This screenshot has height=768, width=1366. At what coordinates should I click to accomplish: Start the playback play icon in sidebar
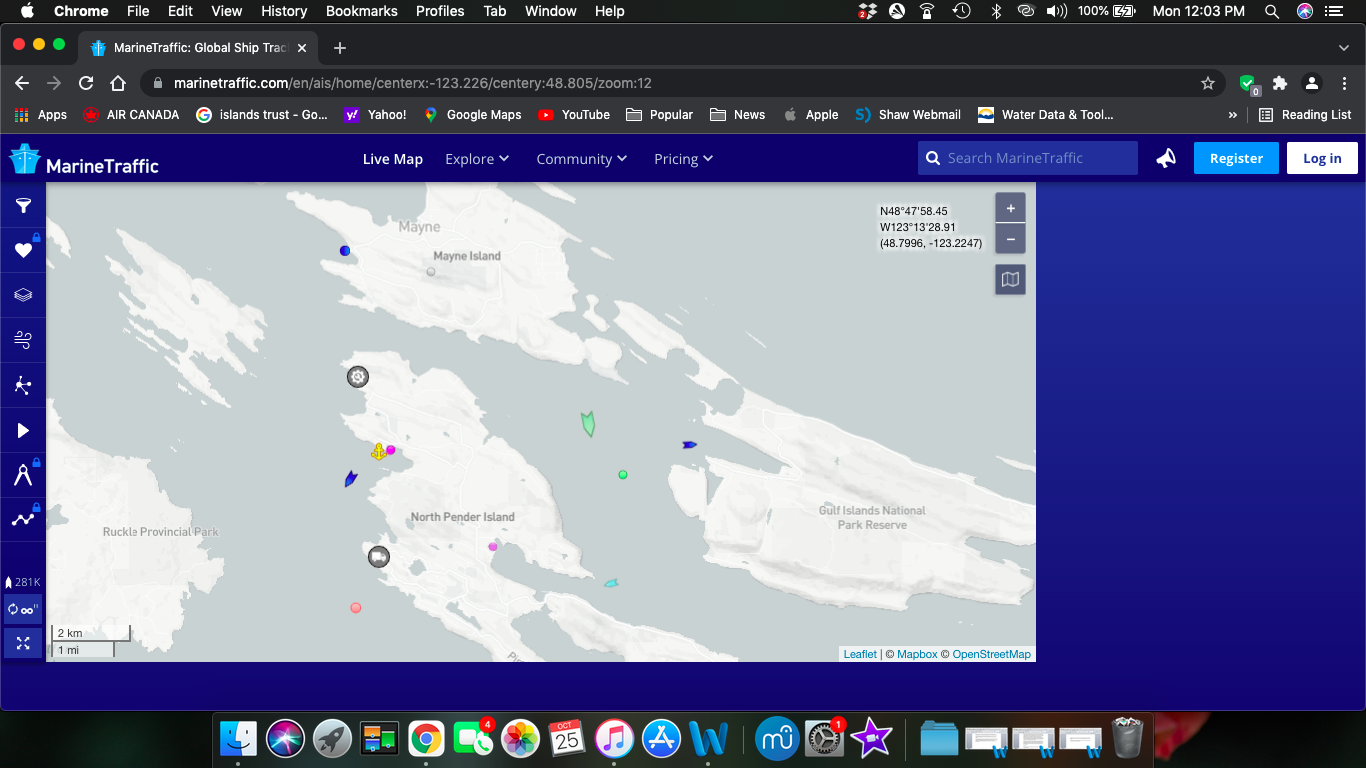point(23,431)
